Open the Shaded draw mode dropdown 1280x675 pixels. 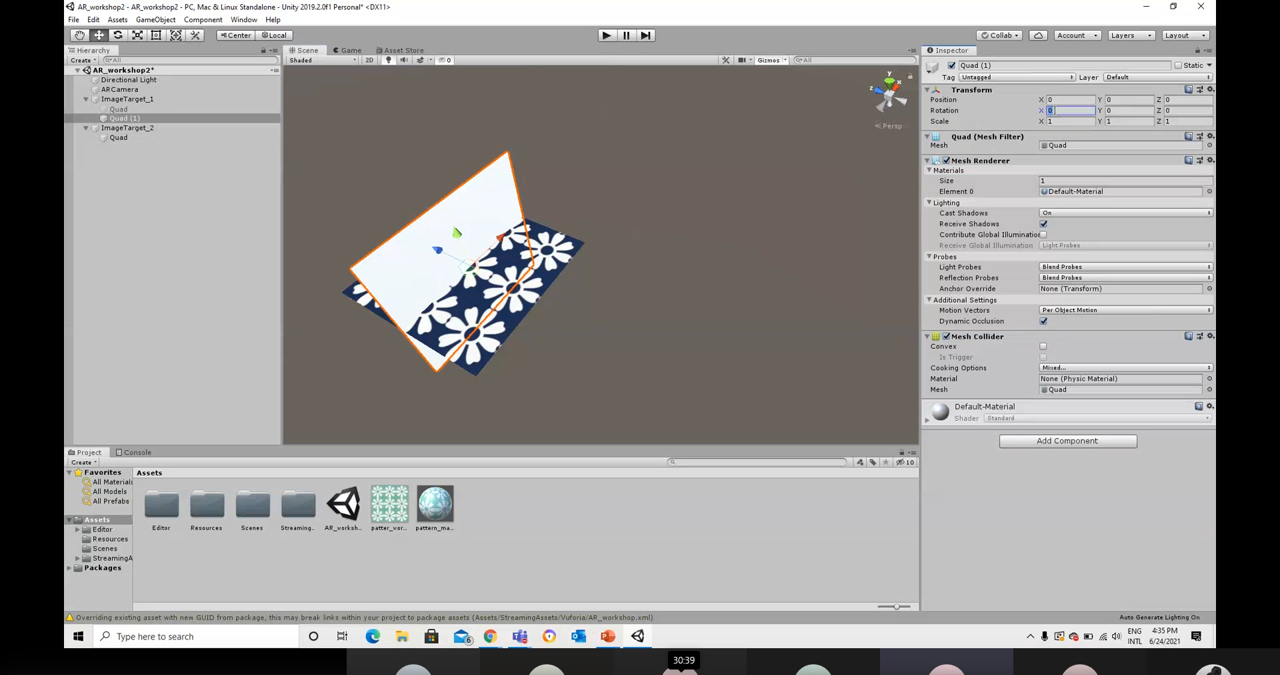pos(322,60)
